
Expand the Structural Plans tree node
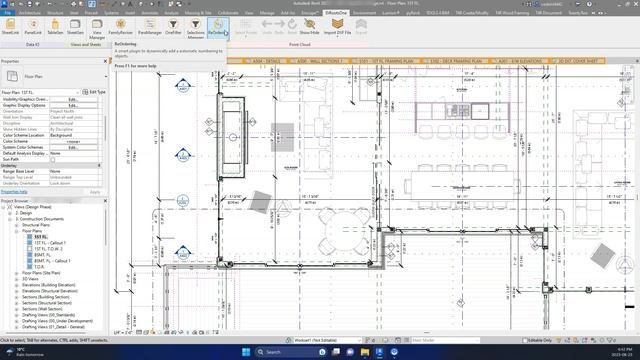pos(17,225)
